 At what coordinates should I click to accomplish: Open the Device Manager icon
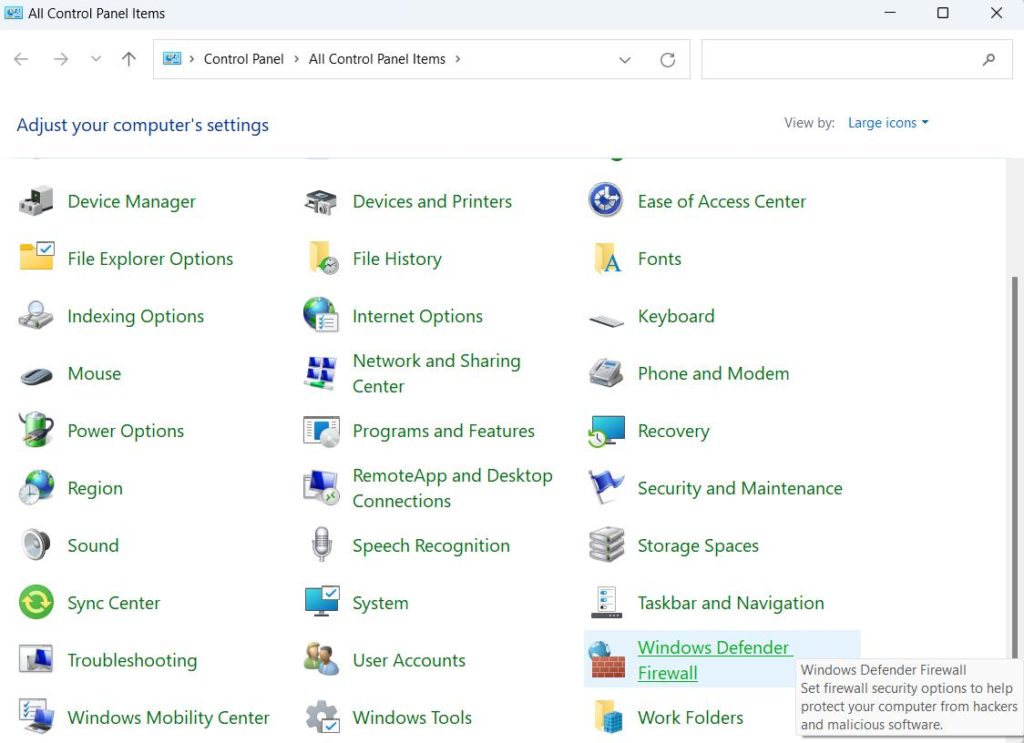point(36,201)
